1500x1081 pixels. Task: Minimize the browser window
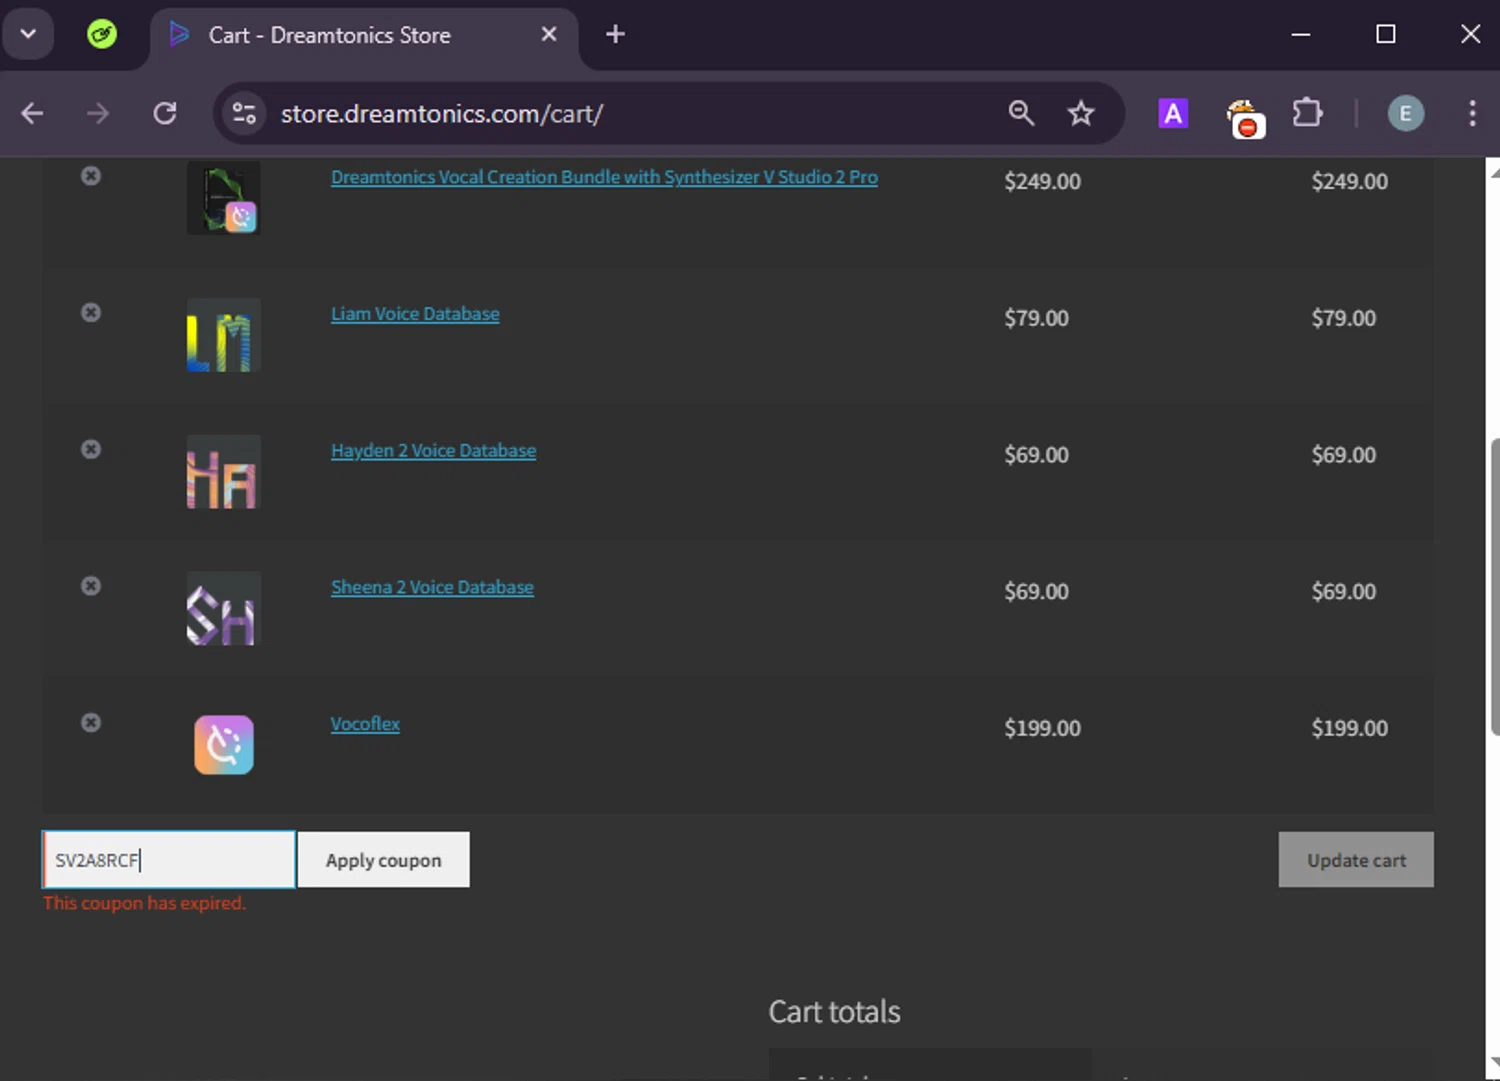(x=1301, y=34)
